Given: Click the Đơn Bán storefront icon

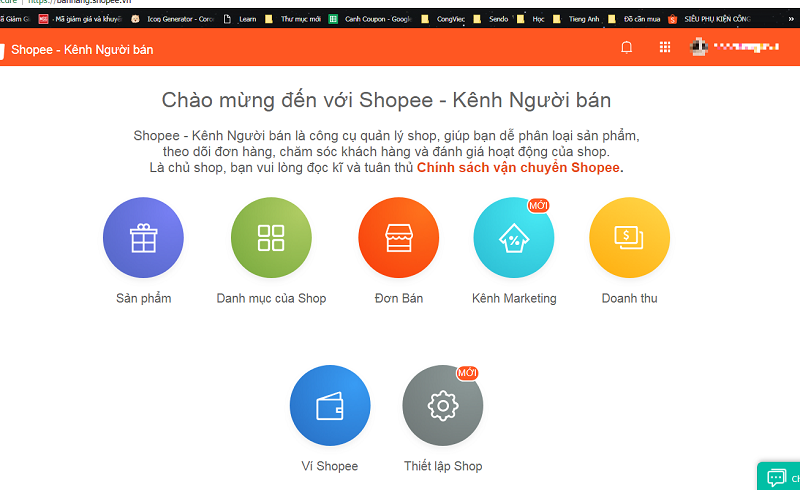Looking at the screenshot, I should pyautogui.click(x=398, y=238).
